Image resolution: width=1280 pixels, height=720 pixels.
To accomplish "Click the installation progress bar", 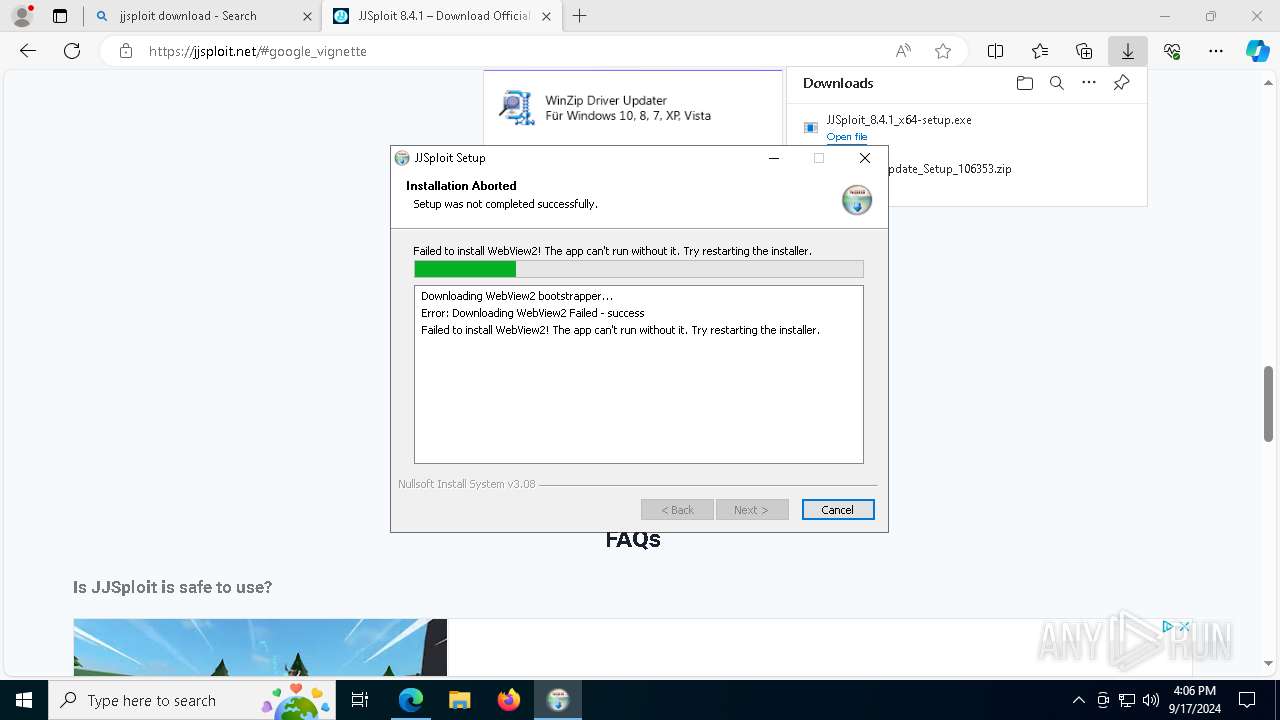I will coord(639,269).
